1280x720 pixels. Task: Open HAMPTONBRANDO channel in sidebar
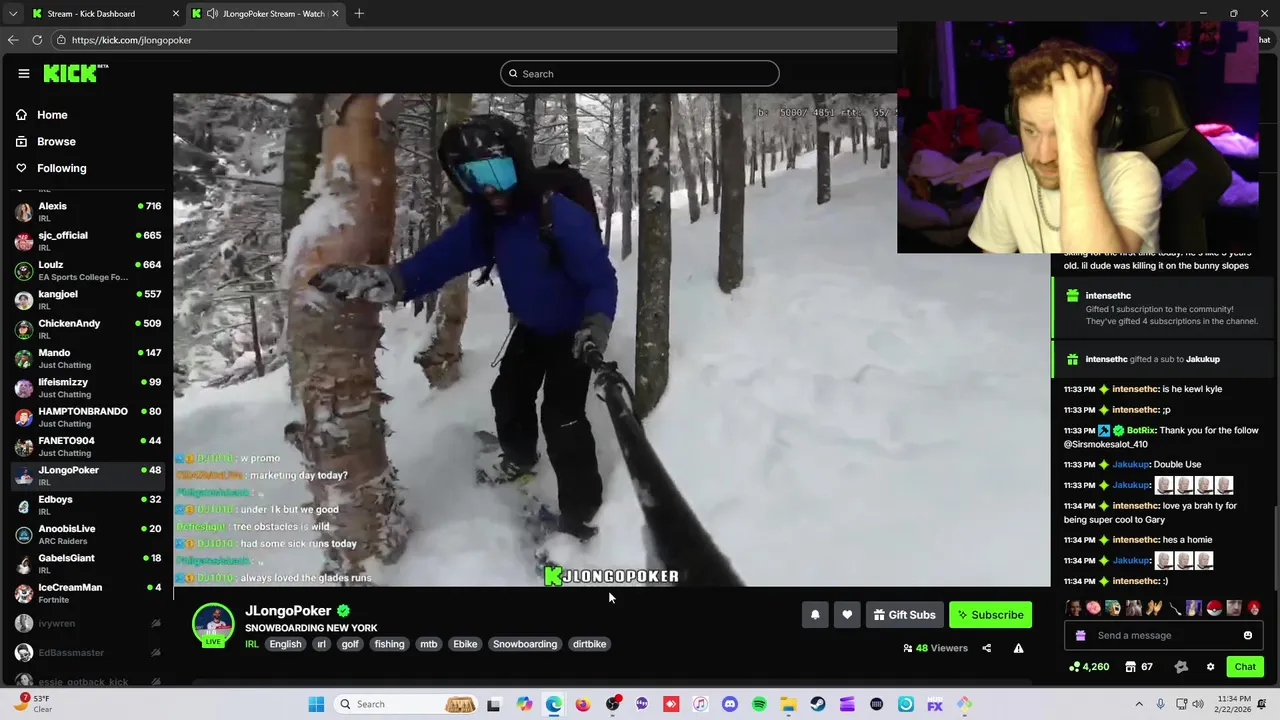click(x=86, y=417)
